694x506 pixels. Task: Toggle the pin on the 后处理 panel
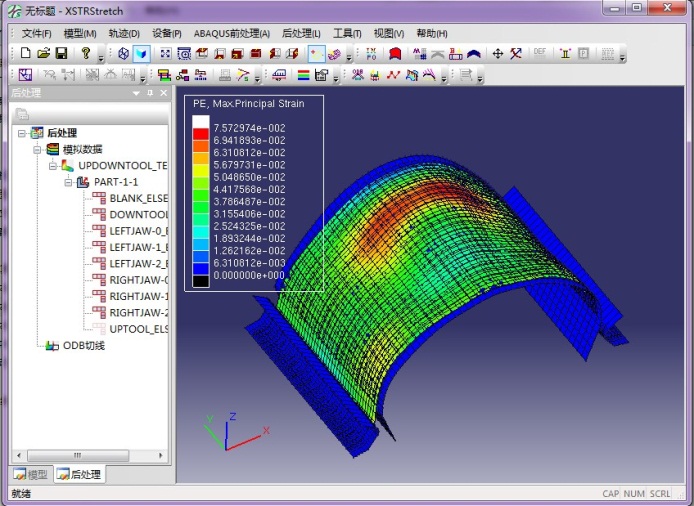coord(150,93)
